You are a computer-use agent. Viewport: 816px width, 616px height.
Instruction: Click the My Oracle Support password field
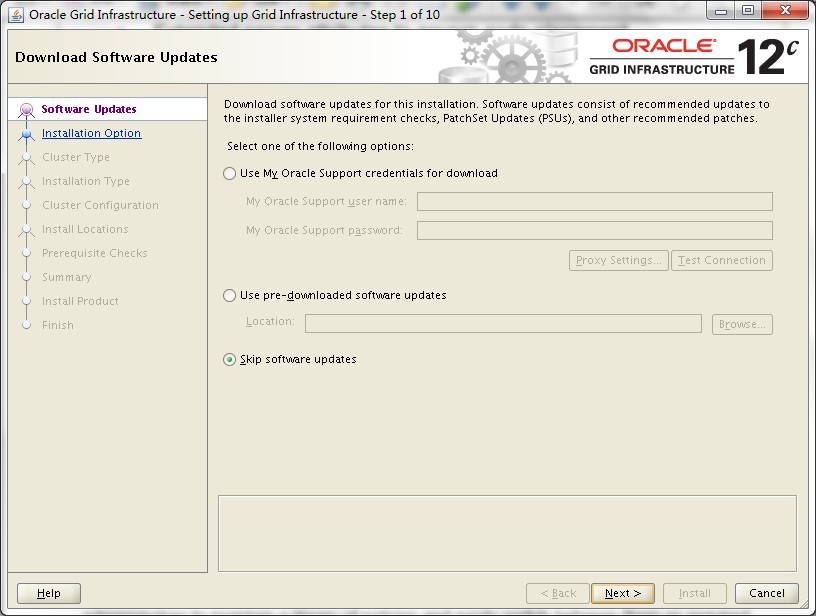tap(595, 230)
